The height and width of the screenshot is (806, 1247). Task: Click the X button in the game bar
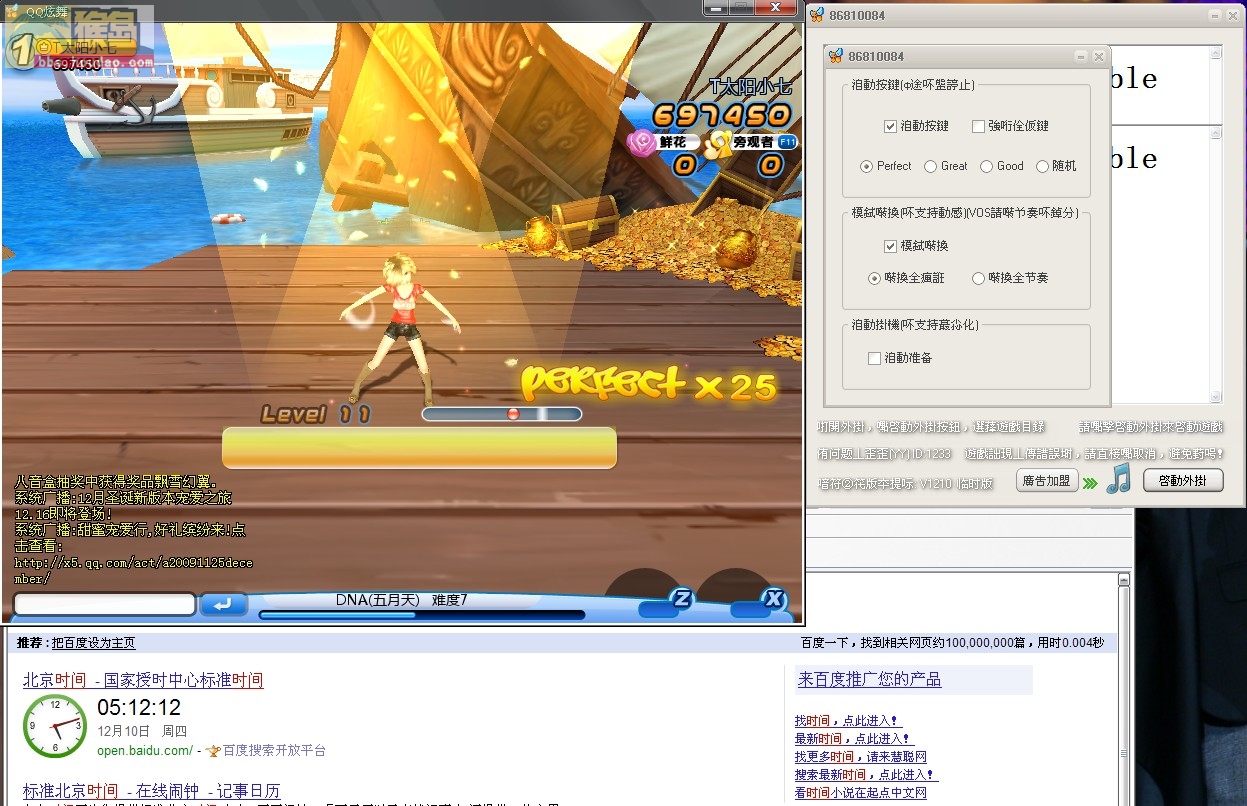[x=773, y=599]
